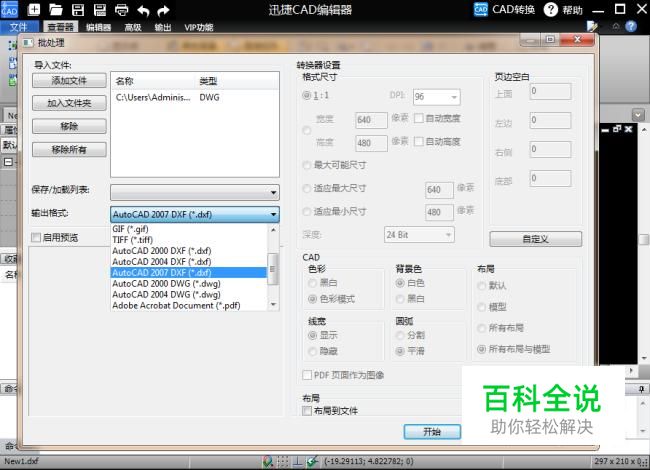Click the snap grid dotted icon in status bar

pos(283,461)
